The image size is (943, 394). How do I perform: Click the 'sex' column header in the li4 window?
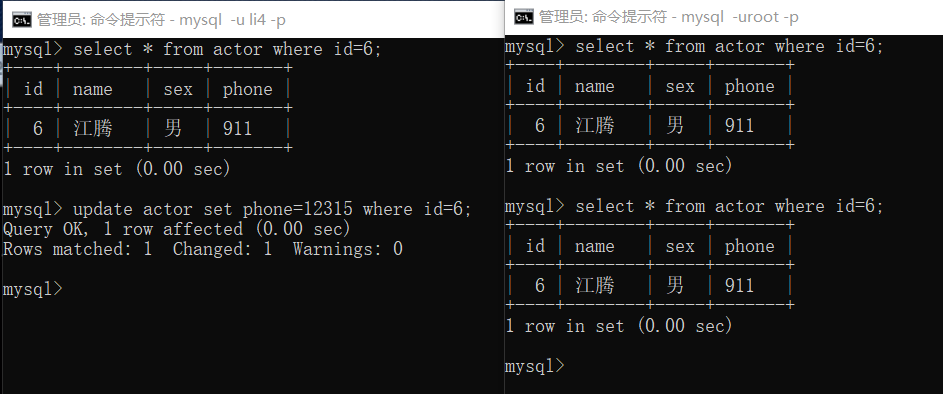(178, 90)
